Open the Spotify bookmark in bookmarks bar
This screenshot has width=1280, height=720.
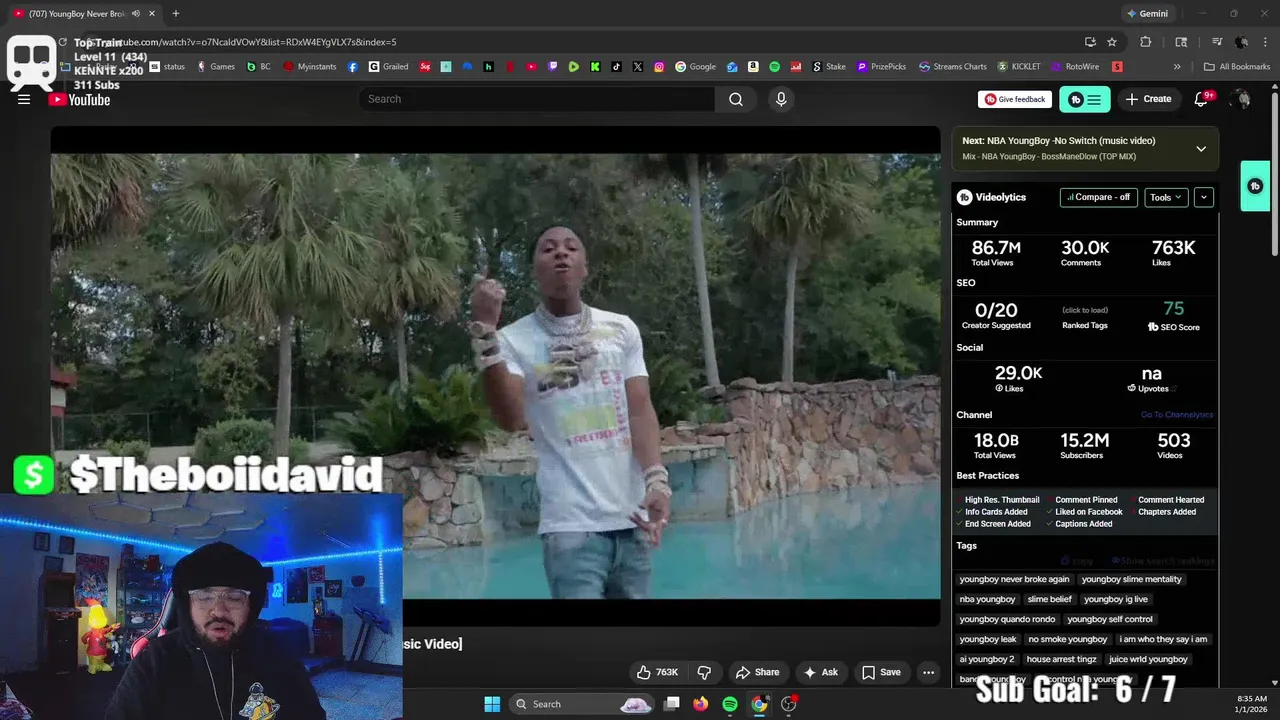[774, 67]
